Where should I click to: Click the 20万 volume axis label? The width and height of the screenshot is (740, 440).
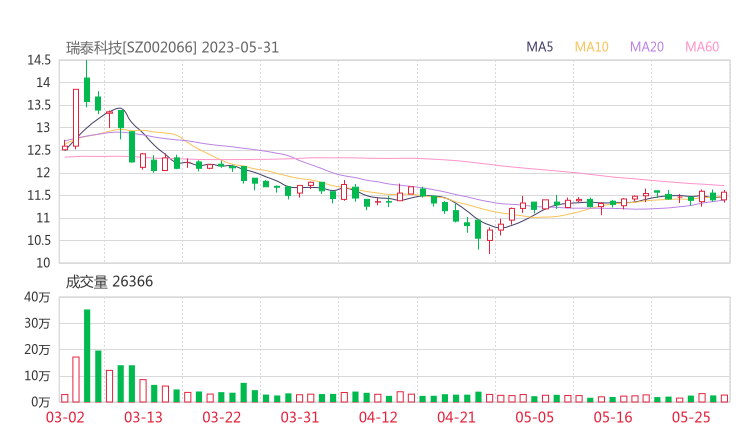[x=37, y=350]
